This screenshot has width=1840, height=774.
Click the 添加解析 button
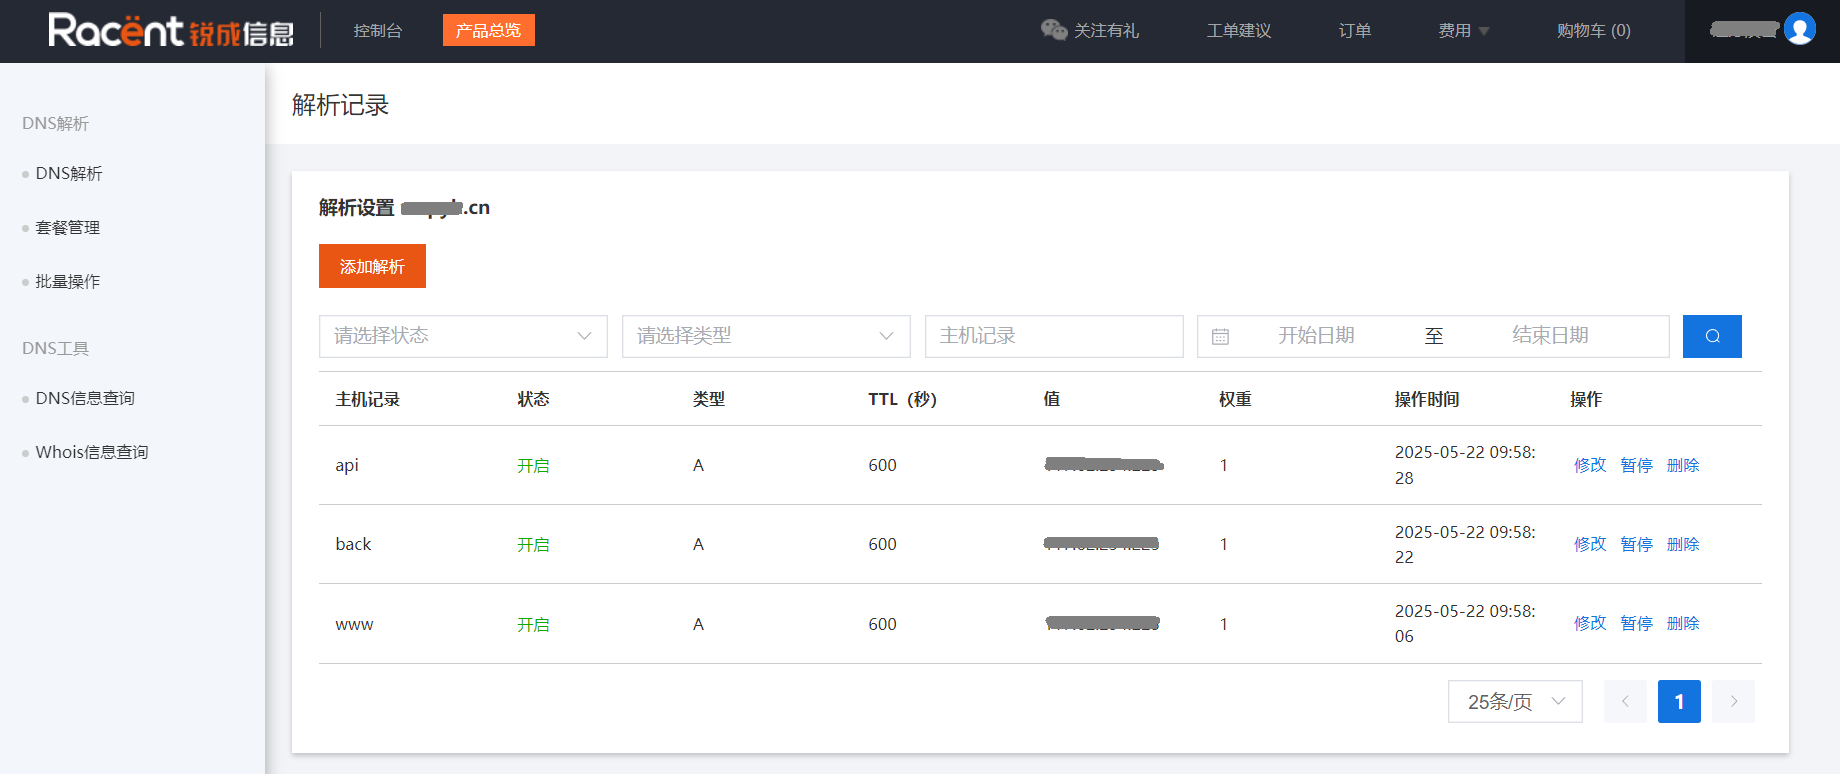[372, 266]
